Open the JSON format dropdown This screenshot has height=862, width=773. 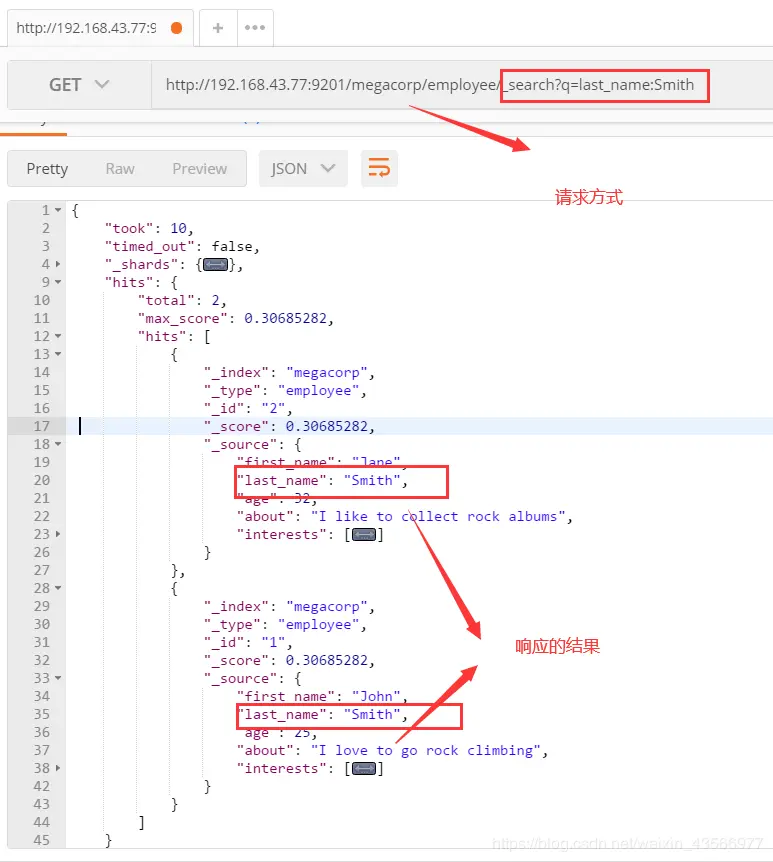(303, 168)
